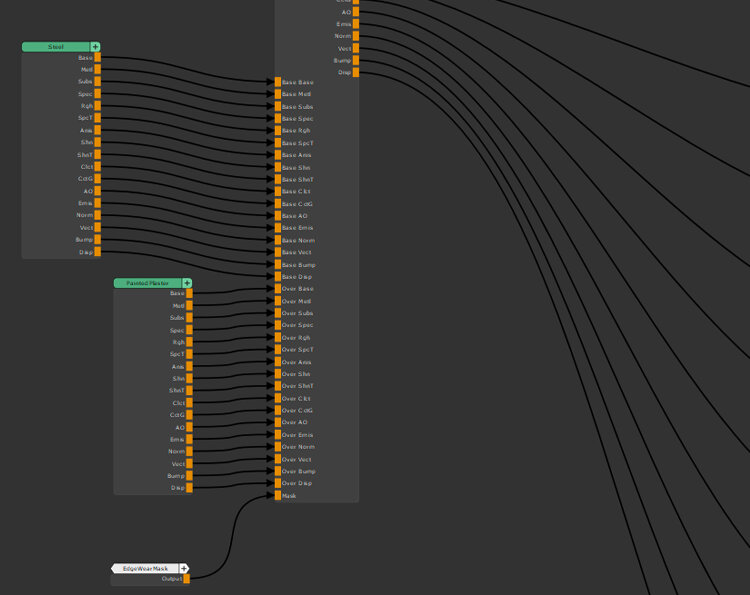Select the Painted Plaster node header
750x595 pixels.
147,283
